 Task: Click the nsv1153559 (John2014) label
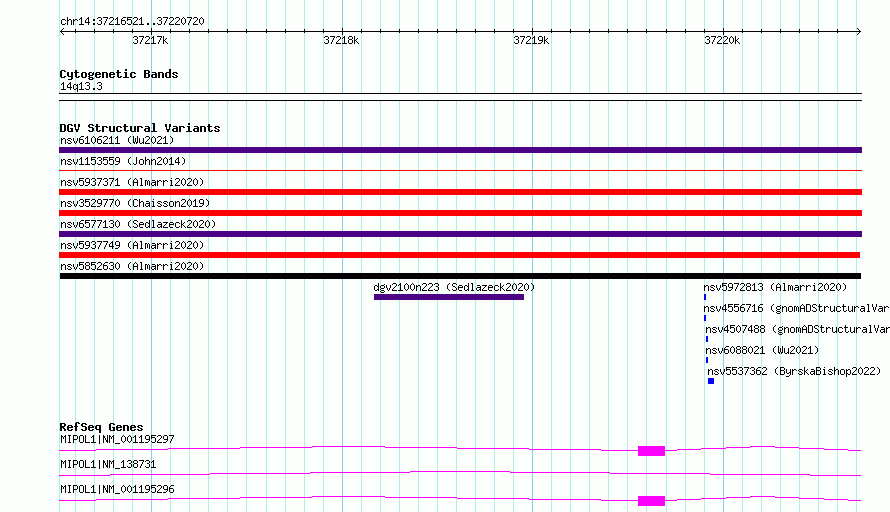point(123,161)
